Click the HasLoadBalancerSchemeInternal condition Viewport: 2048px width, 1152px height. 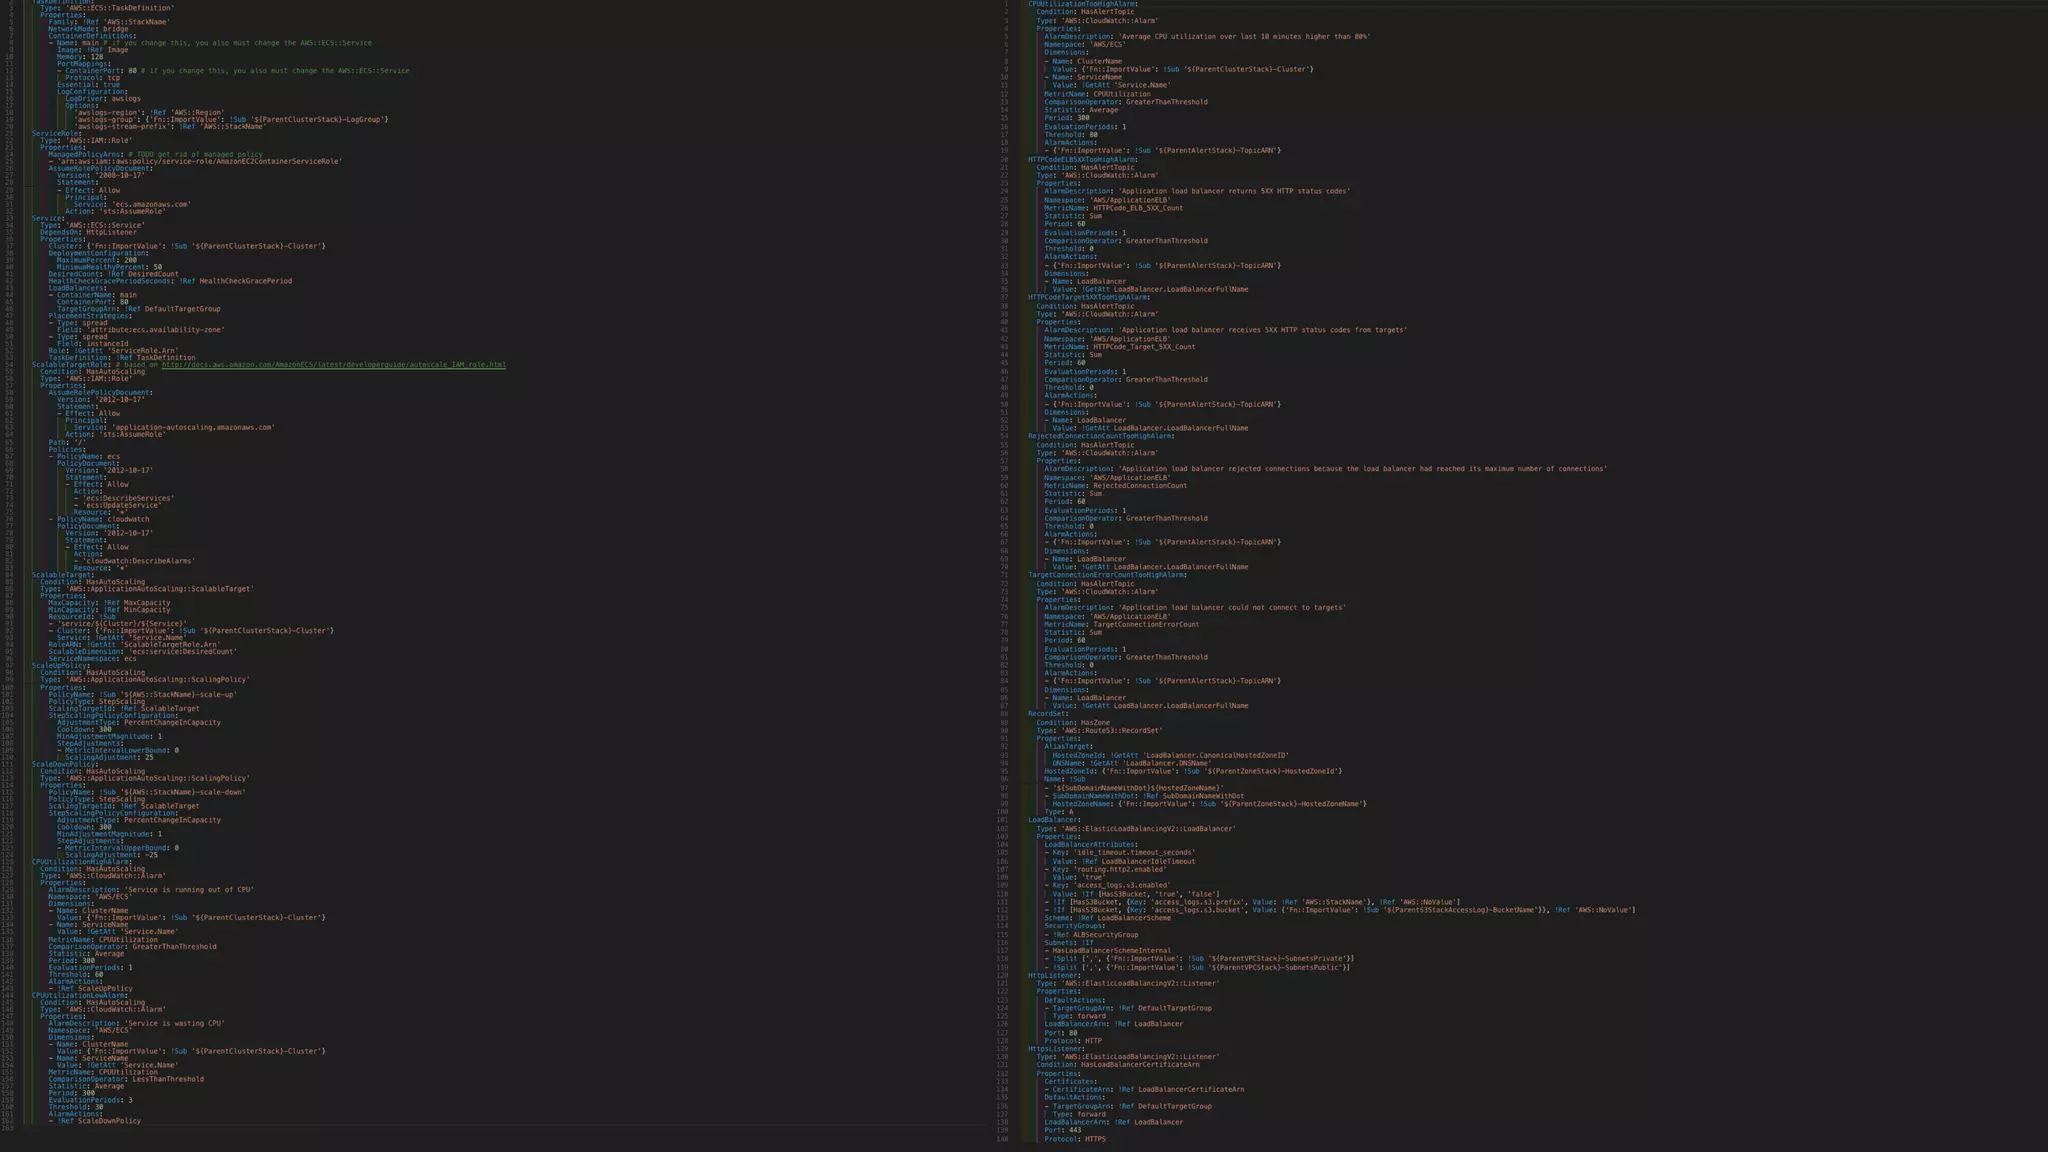pyautogui.click(x=1111, y=951)
